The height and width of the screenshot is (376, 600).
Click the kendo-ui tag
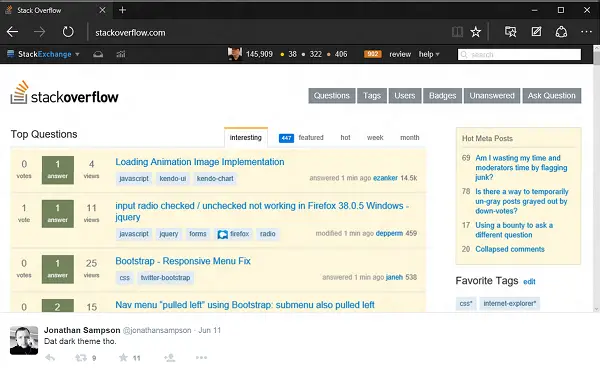[x=173, y=179]
